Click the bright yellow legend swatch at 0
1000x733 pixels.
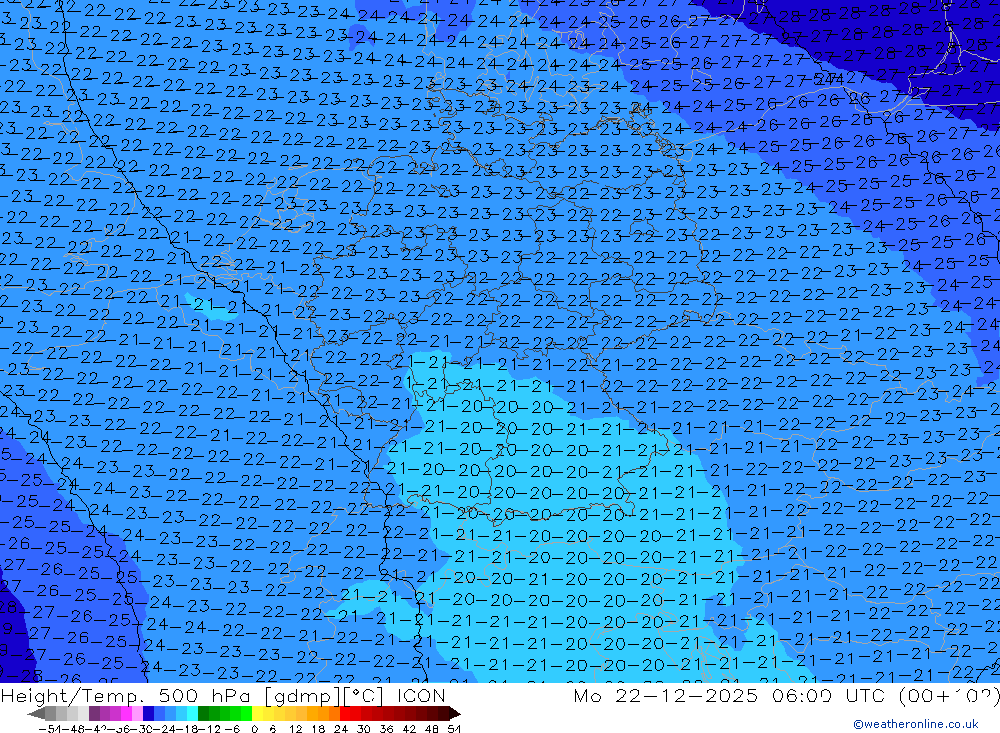point(258,713)
